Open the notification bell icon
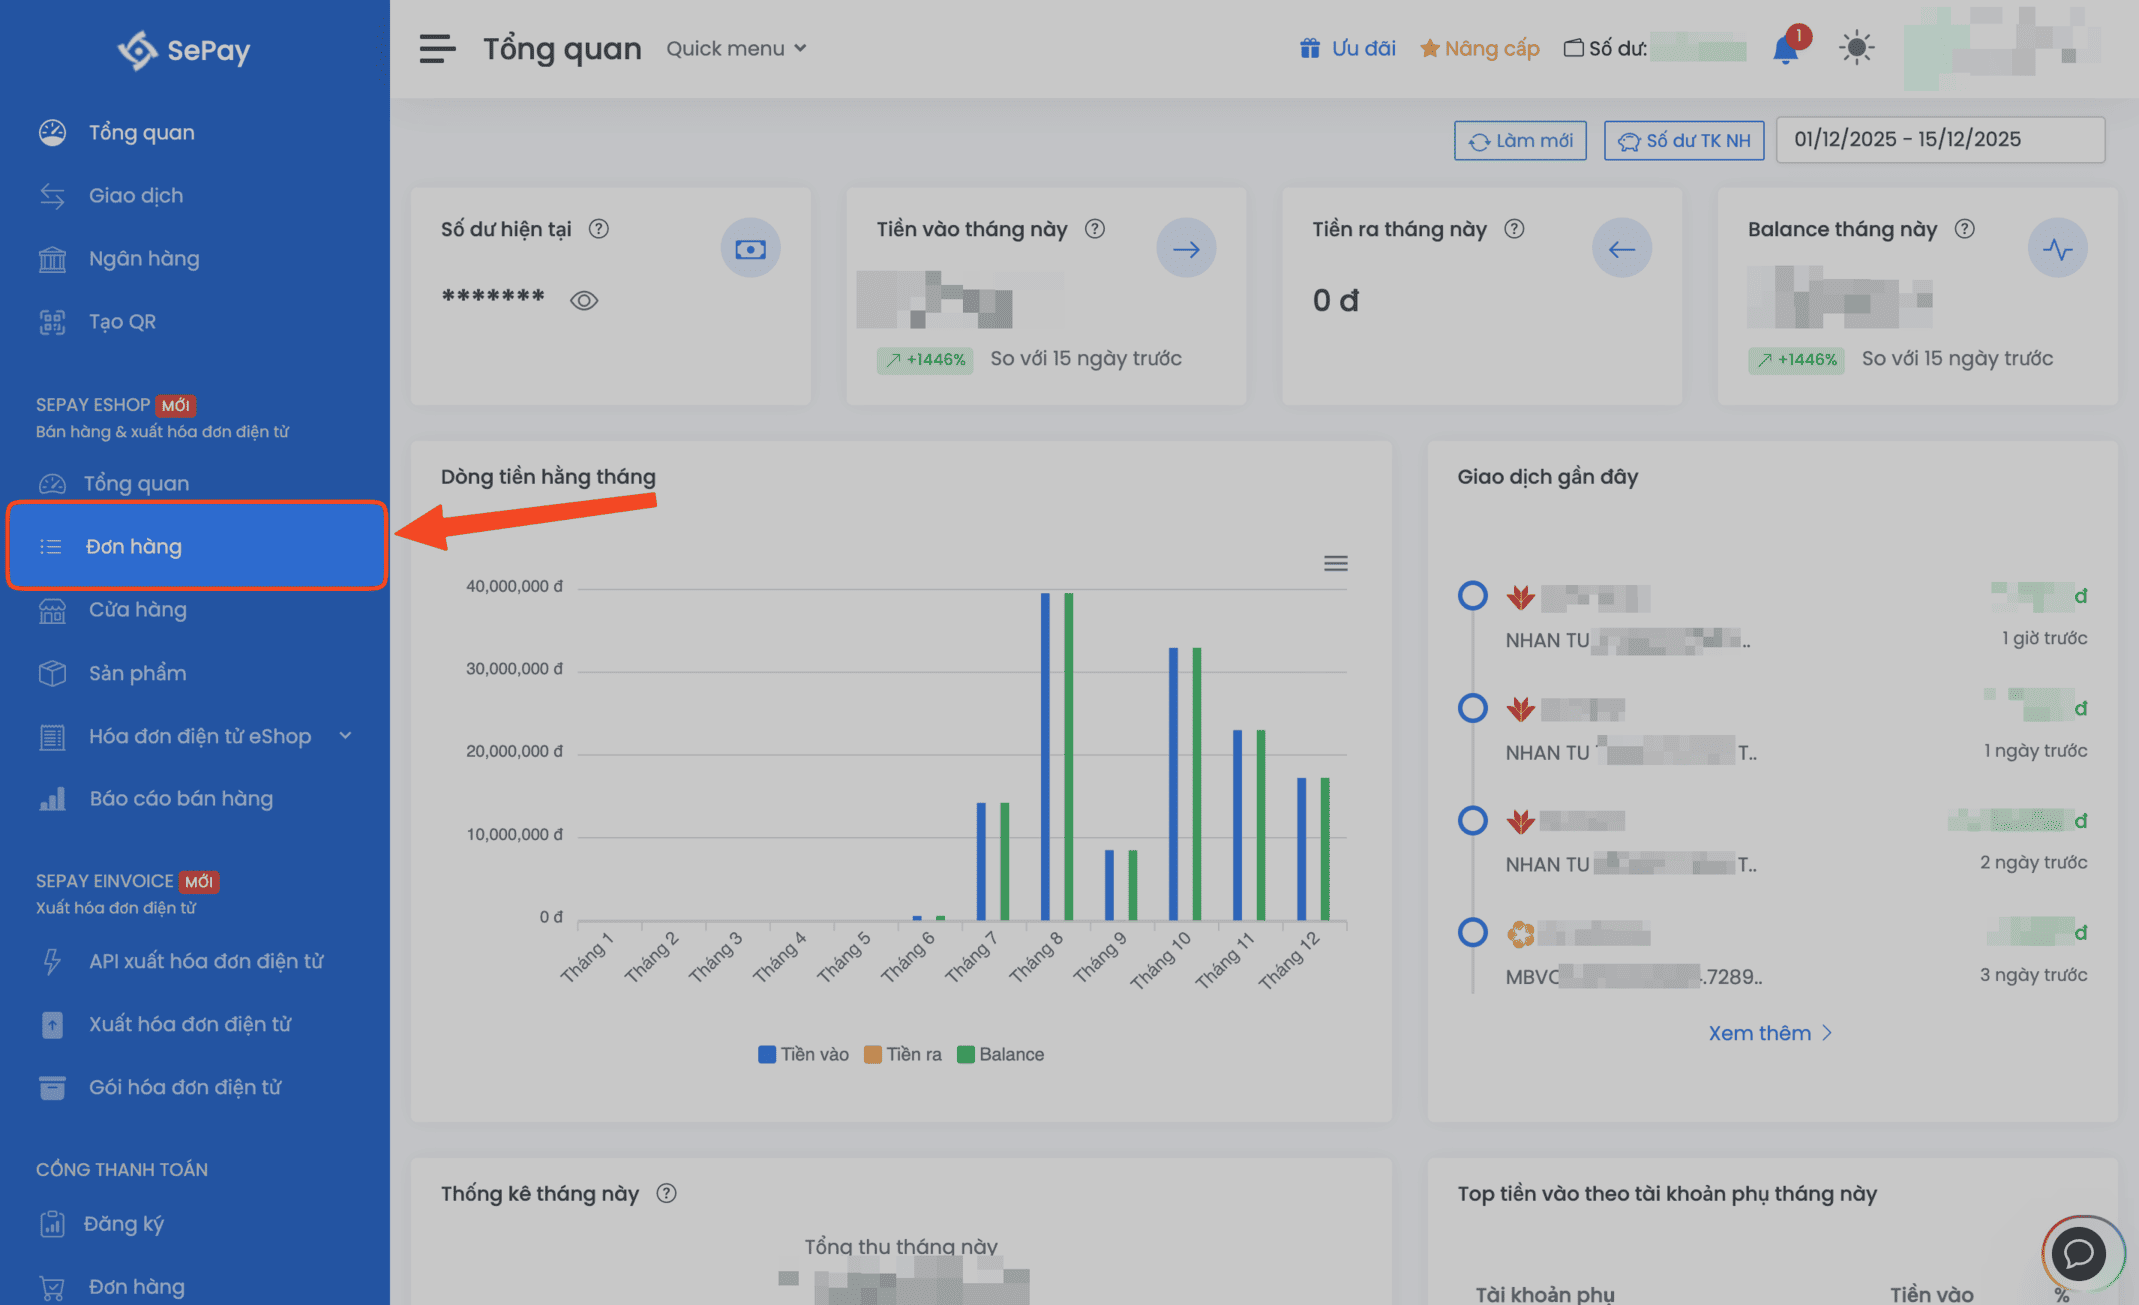 1785,49
